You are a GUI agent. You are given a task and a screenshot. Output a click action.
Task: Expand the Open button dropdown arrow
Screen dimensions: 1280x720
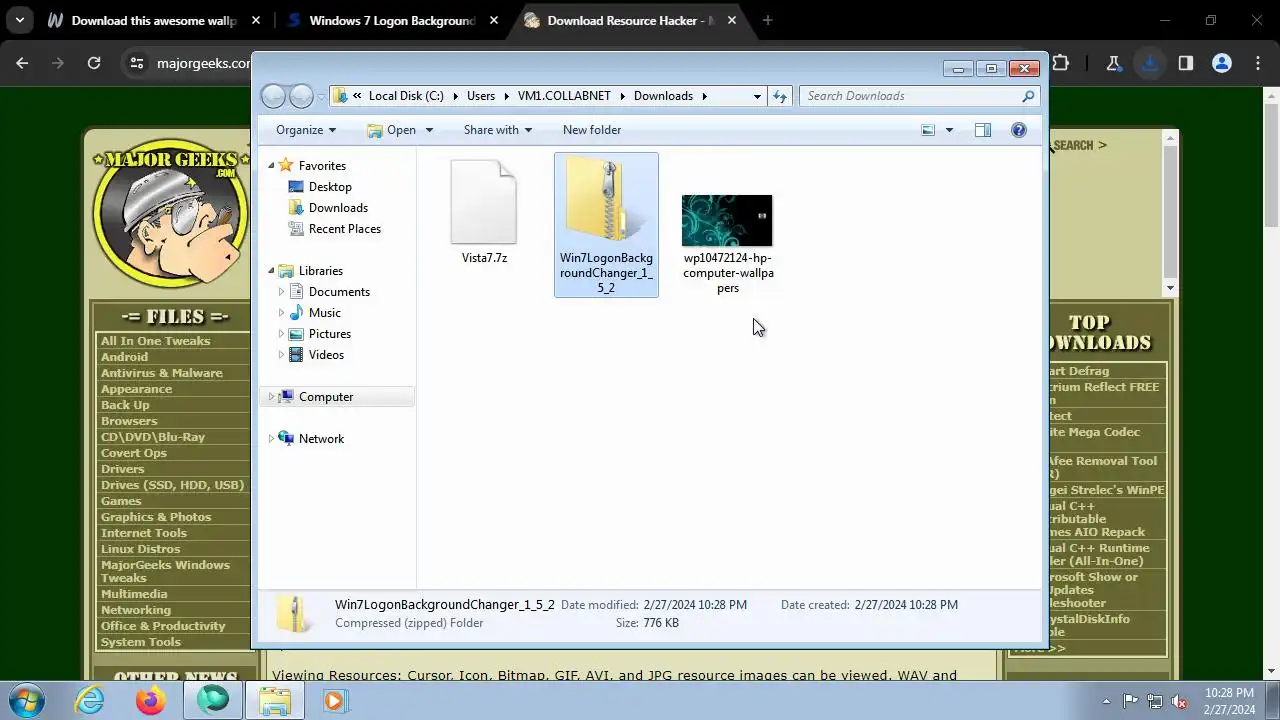[429, 130]
